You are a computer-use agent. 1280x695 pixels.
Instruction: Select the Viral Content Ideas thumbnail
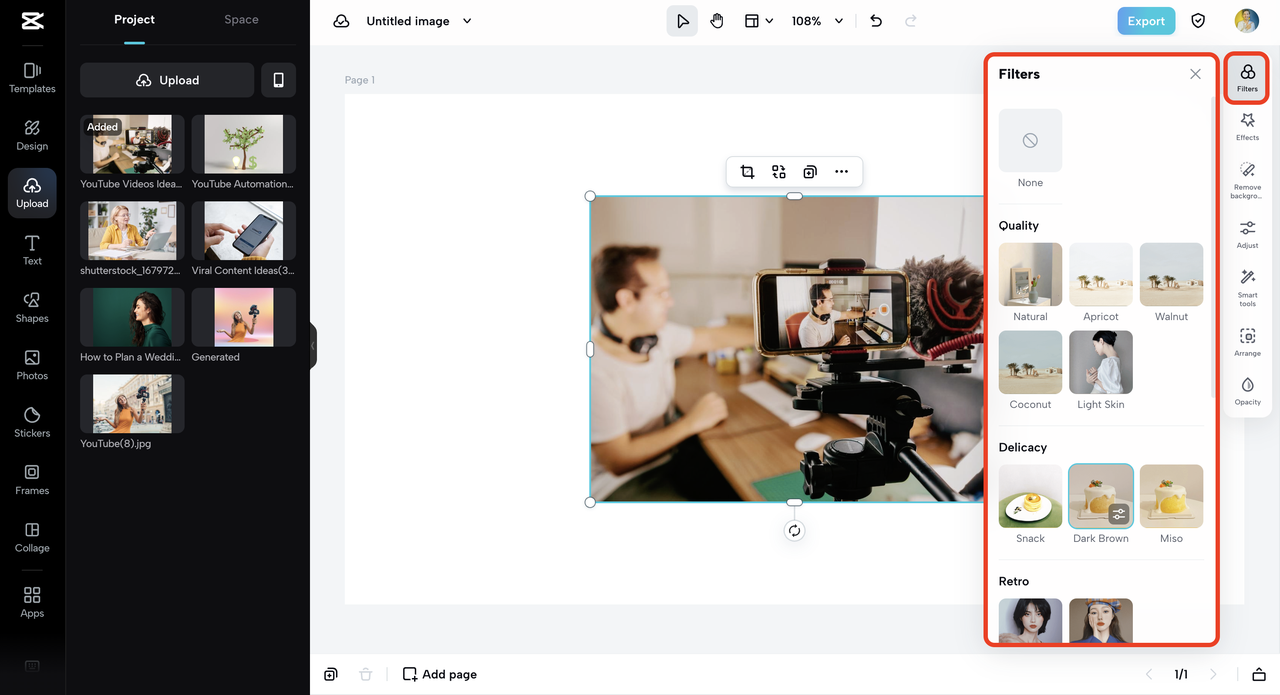[x=243, y=231]
